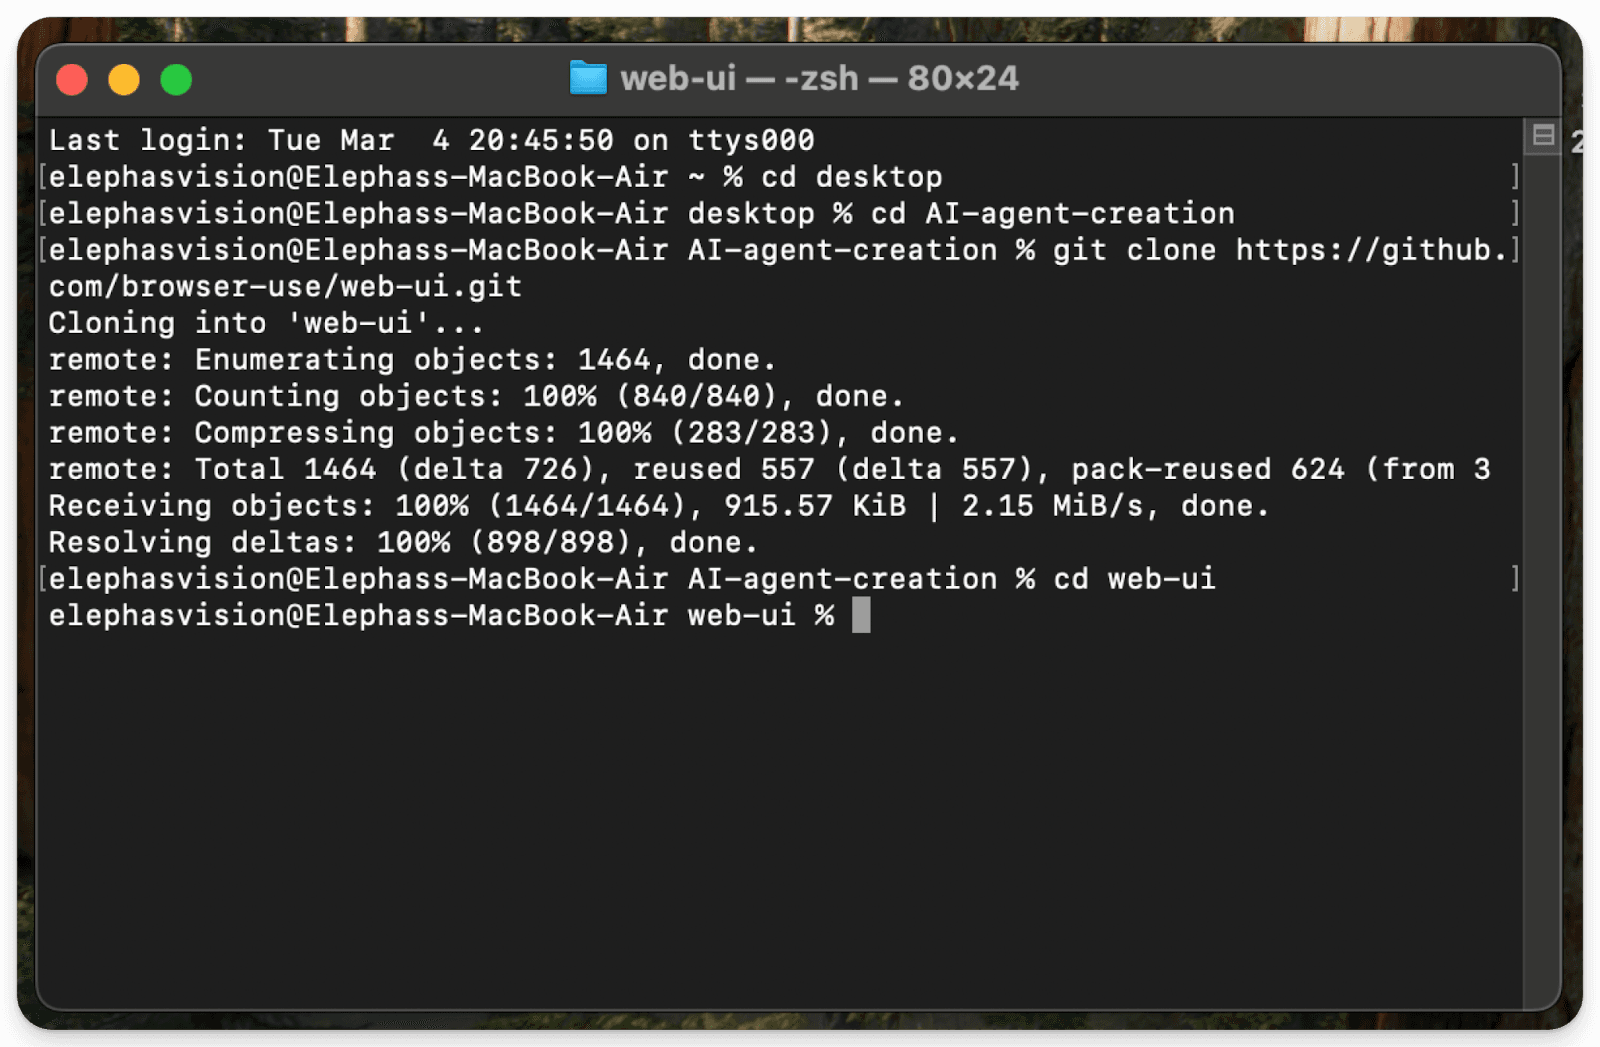The image size is (1600, 1047).
Task: Click the window title "web-ui — -zsh — 80×24"
Action: tap(819, 78)
